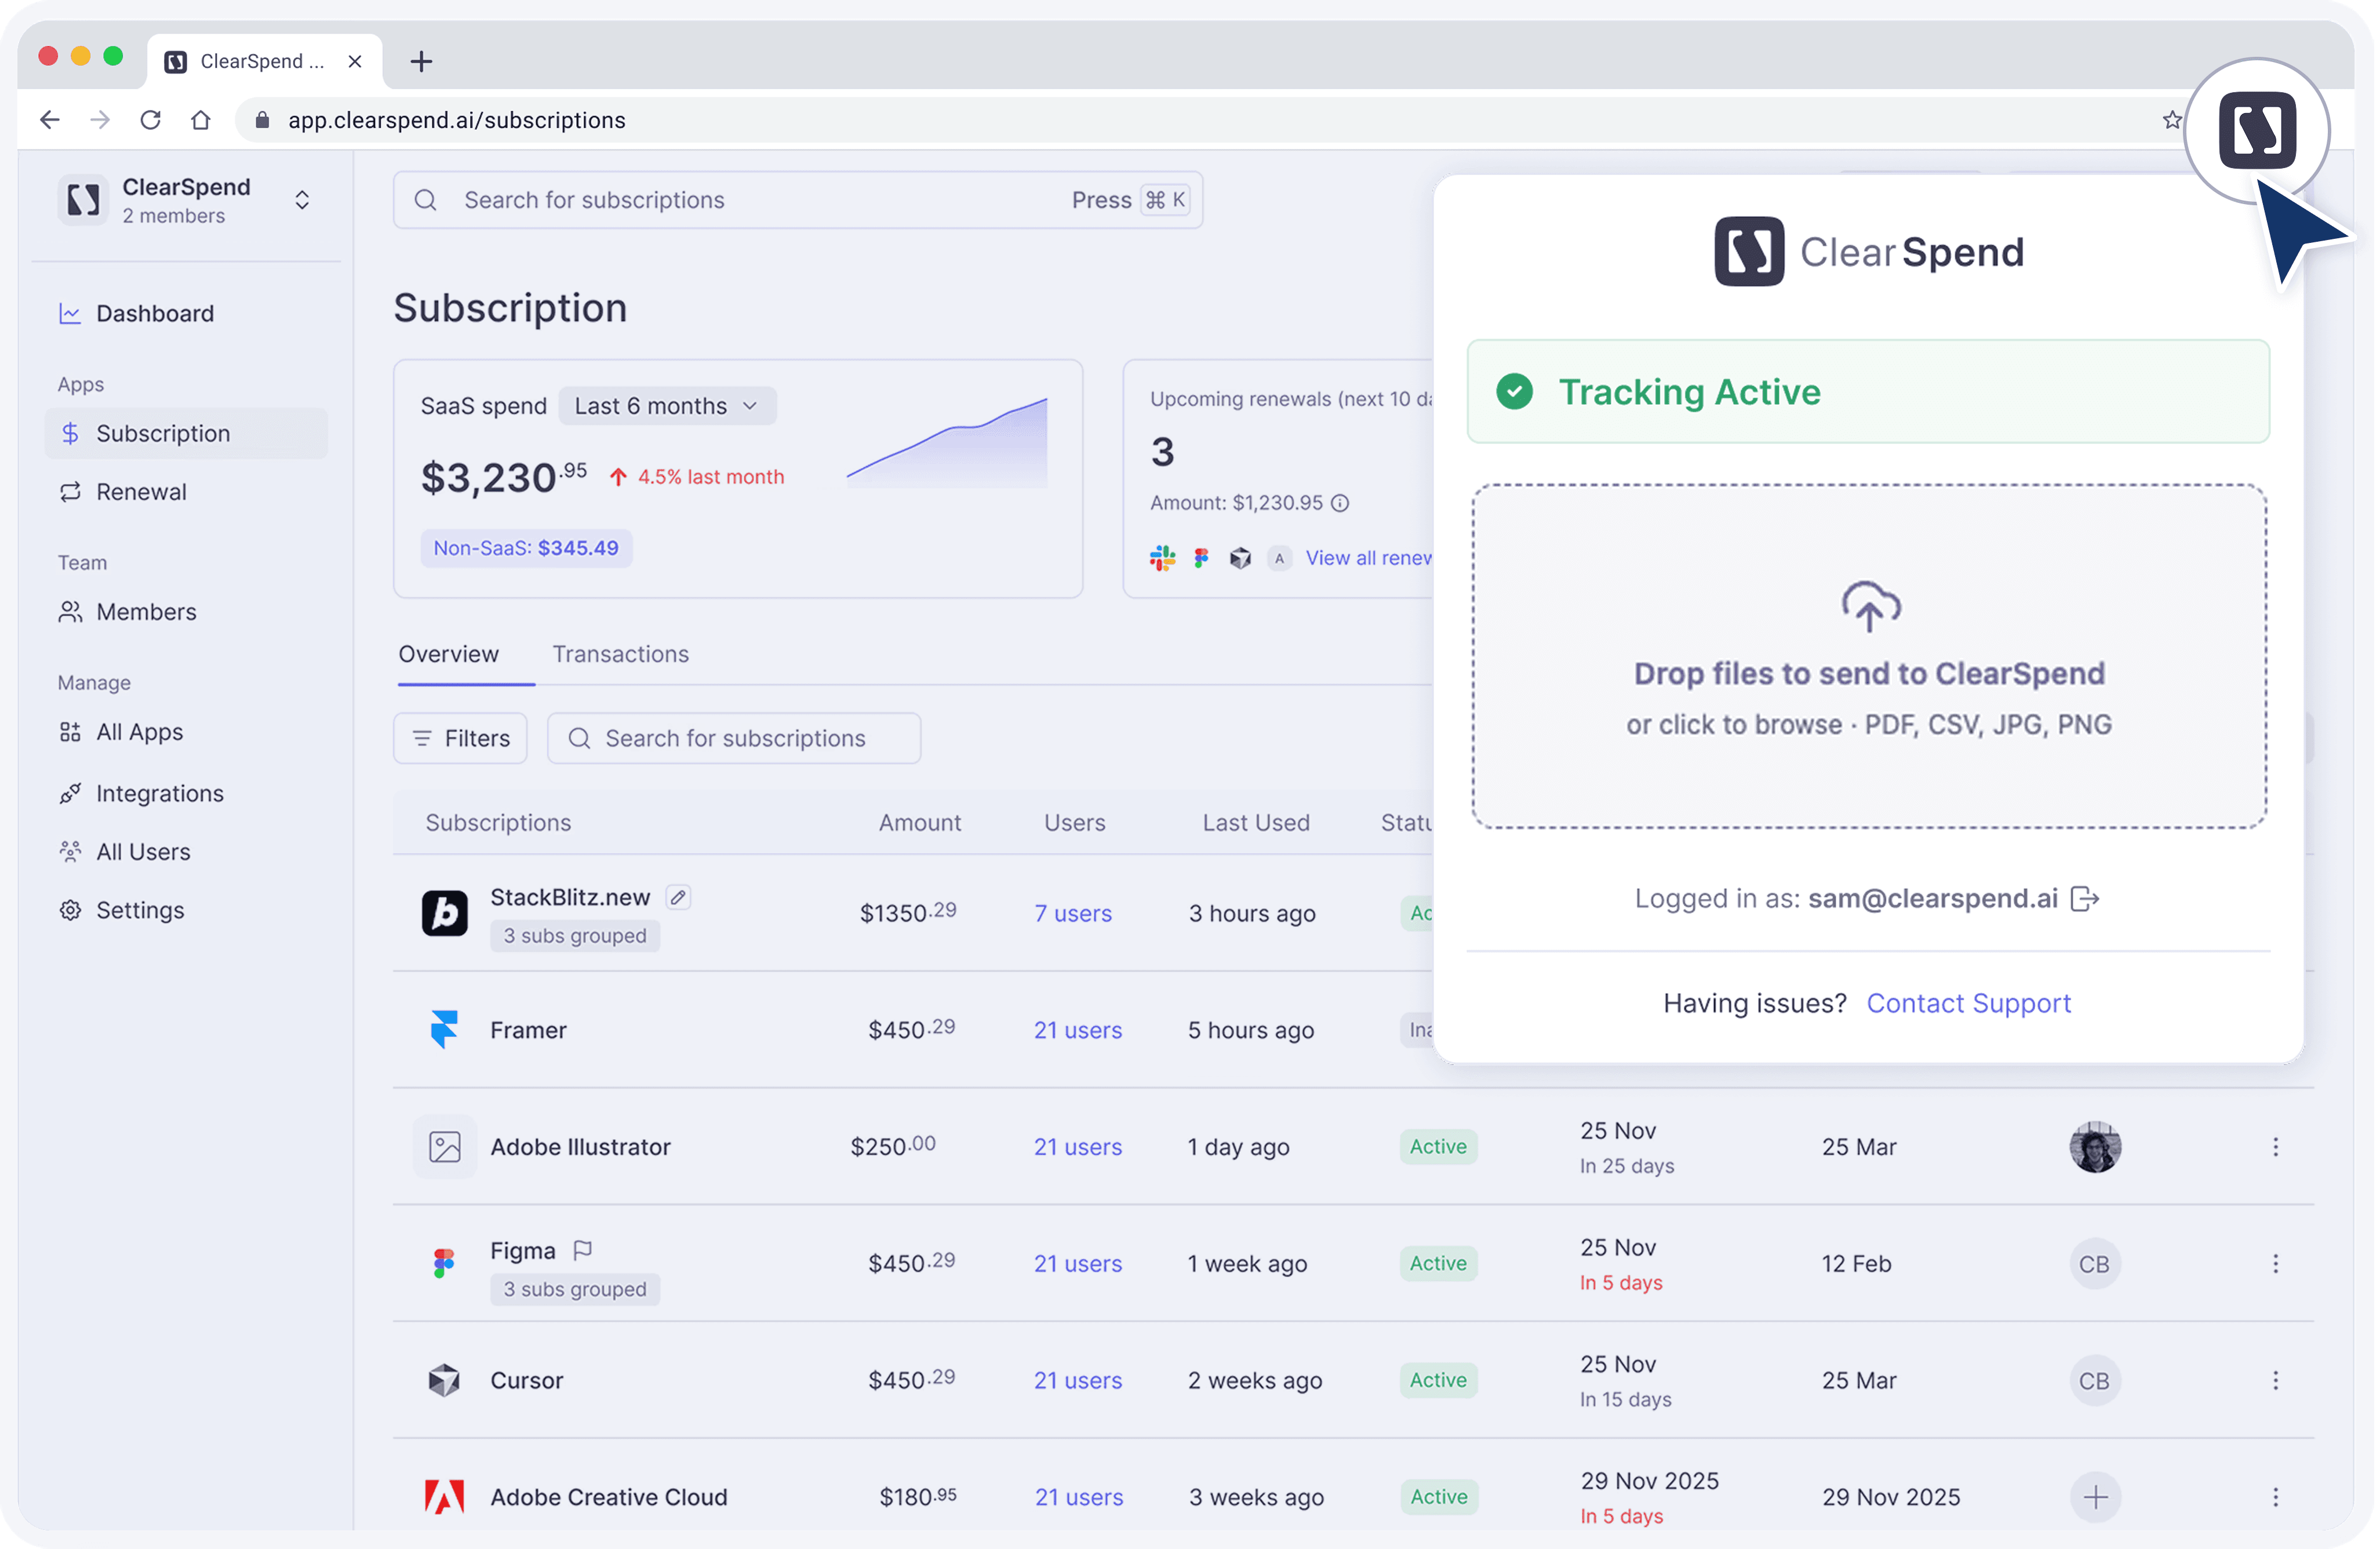The width and height of the screenshot is (2380, 1549).
Task: Open a new browser tab
Action: [x=421, y=61]
